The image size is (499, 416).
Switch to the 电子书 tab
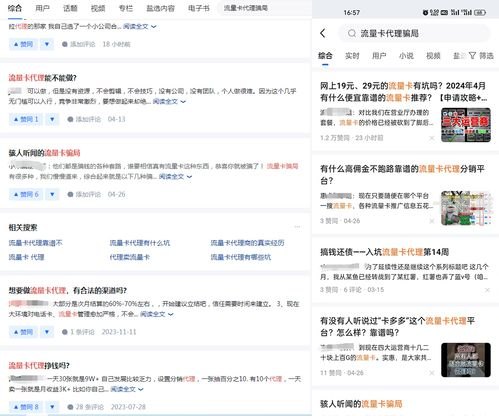(199, 8)
